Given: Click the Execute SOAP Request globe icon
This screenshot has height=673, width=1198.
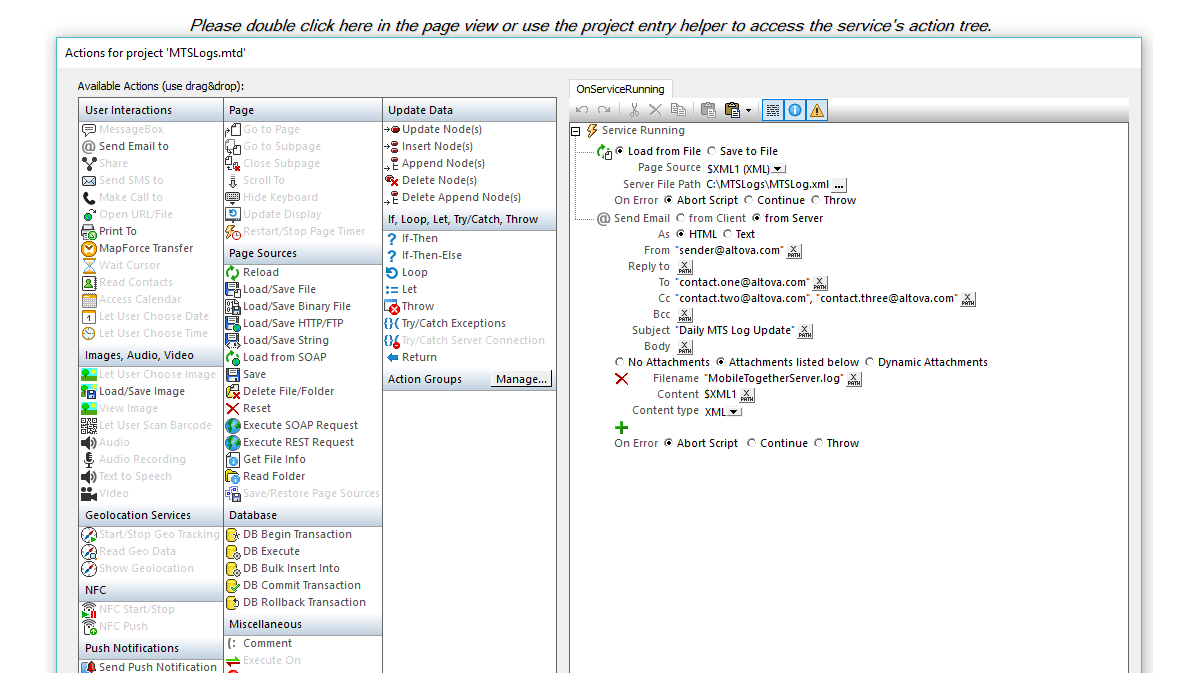Looking at the screenshot, I should (x=233, y=425).
